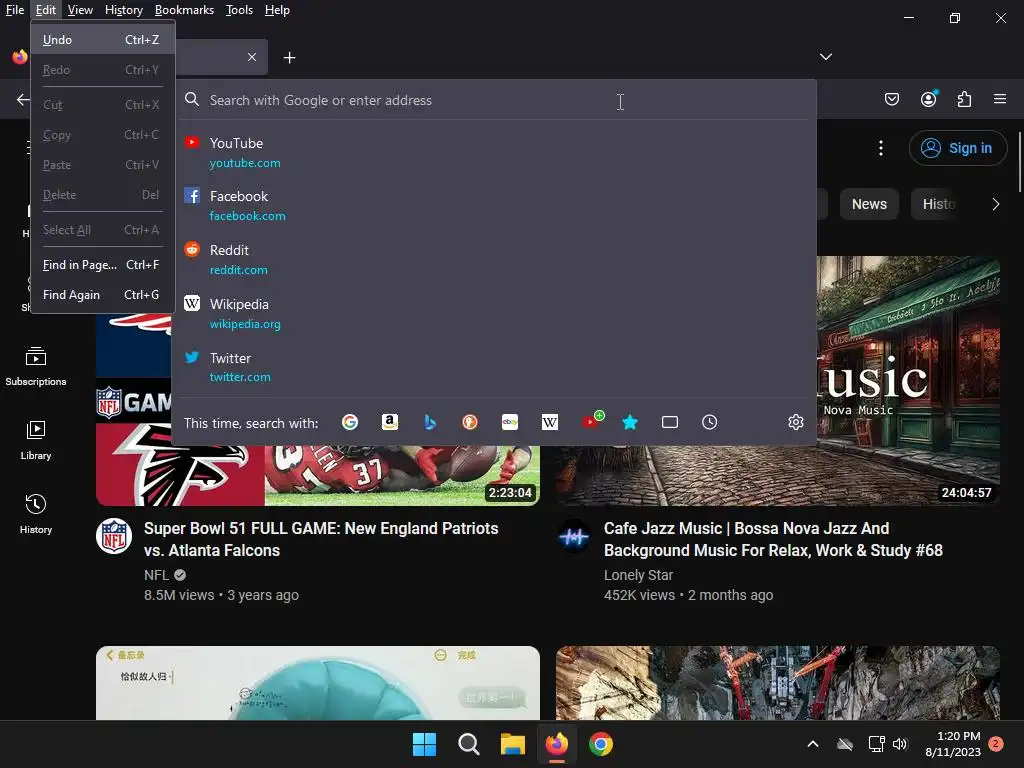Open Firefox account icon

point(929,99)
